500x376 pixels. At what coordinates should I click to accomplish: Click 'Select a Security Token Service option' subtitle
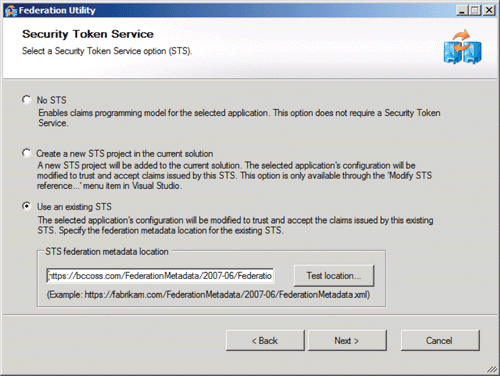tap(107, 51)
